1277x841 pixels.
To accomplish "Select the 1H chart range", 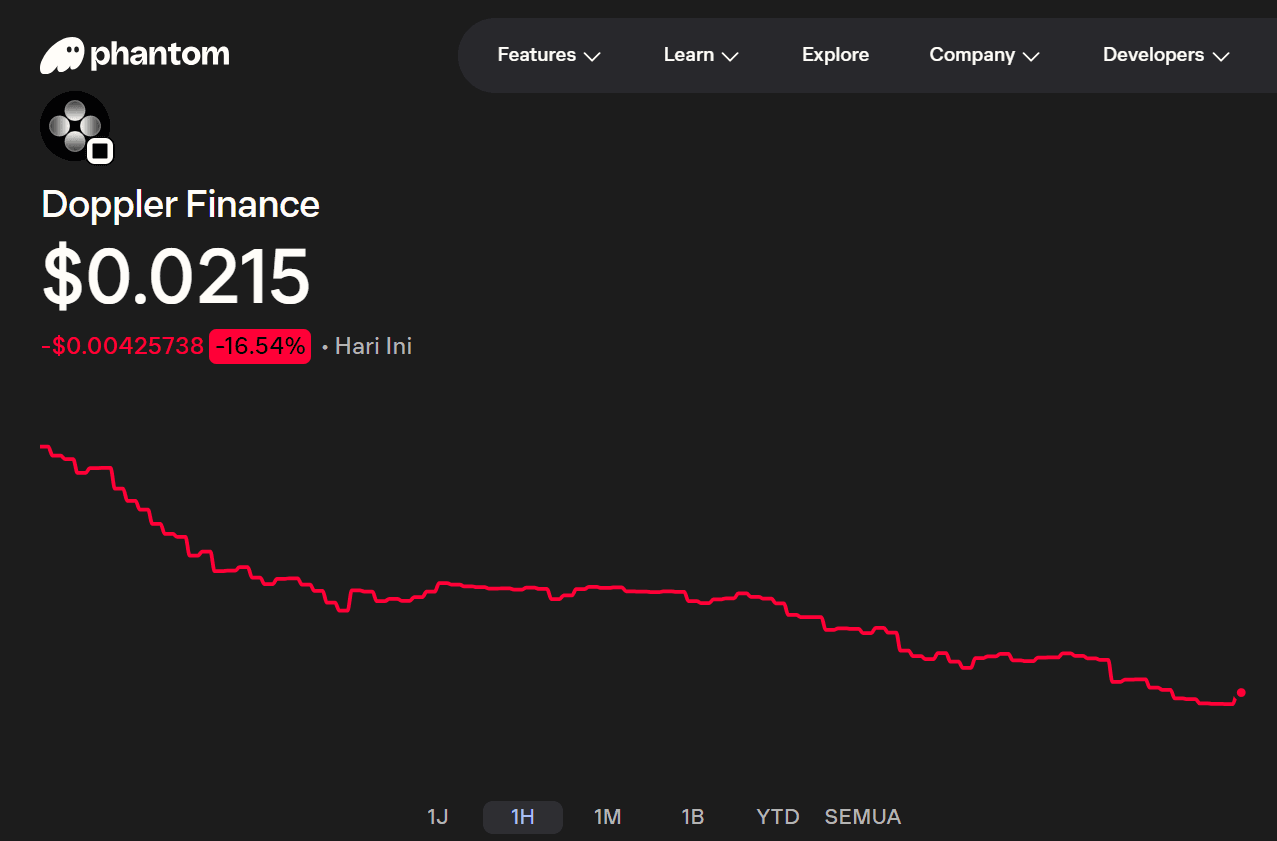I will click(x=523, y=817).
